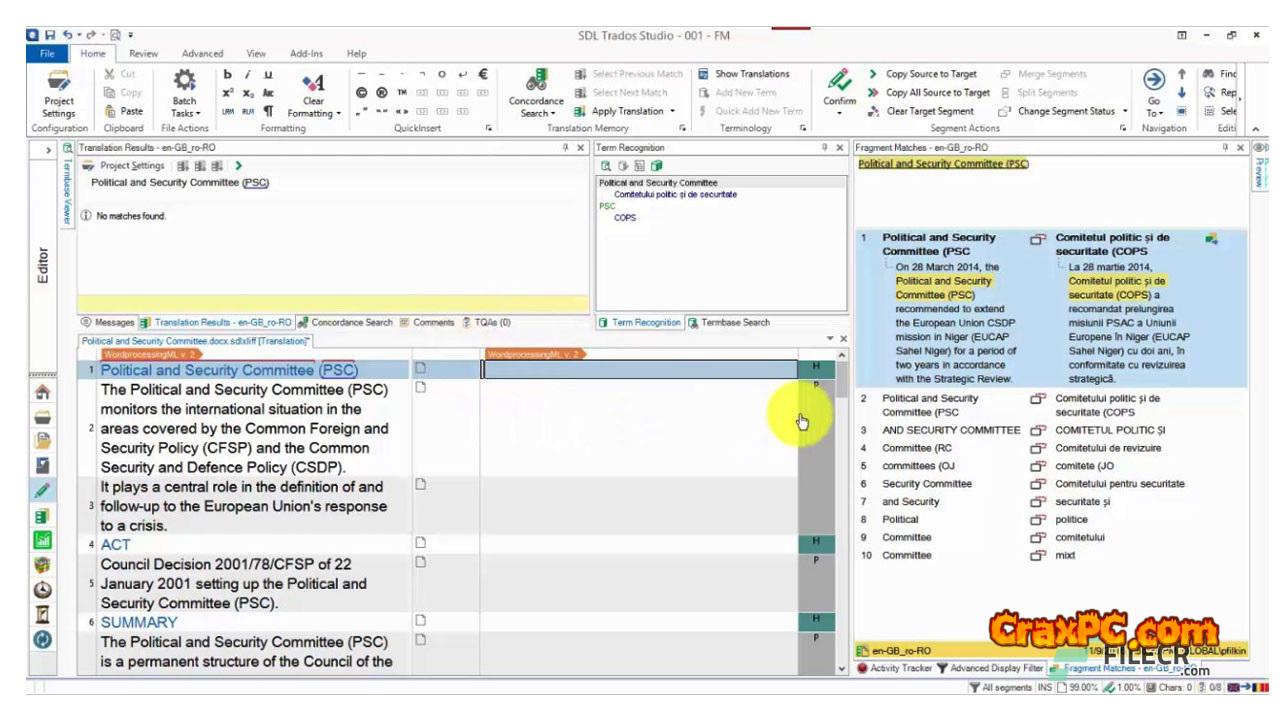Expand the Batch Tasks dropdown
The width and height of the screenshot is (1280, 720).
(185, 114)
